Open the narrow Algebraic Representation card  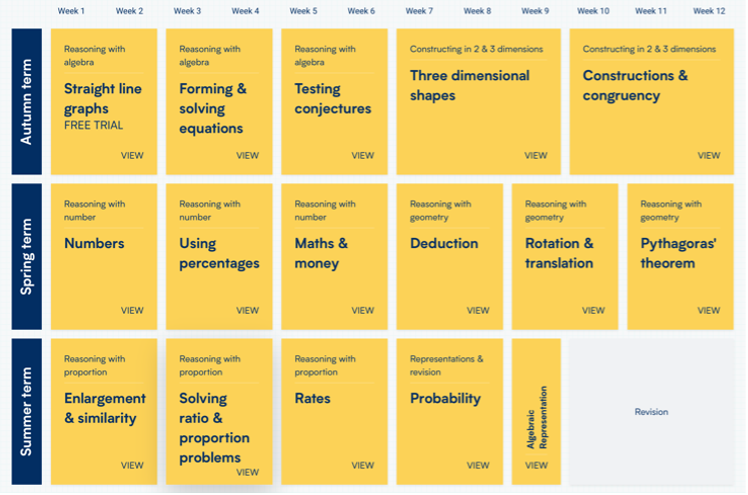(536, 412)
